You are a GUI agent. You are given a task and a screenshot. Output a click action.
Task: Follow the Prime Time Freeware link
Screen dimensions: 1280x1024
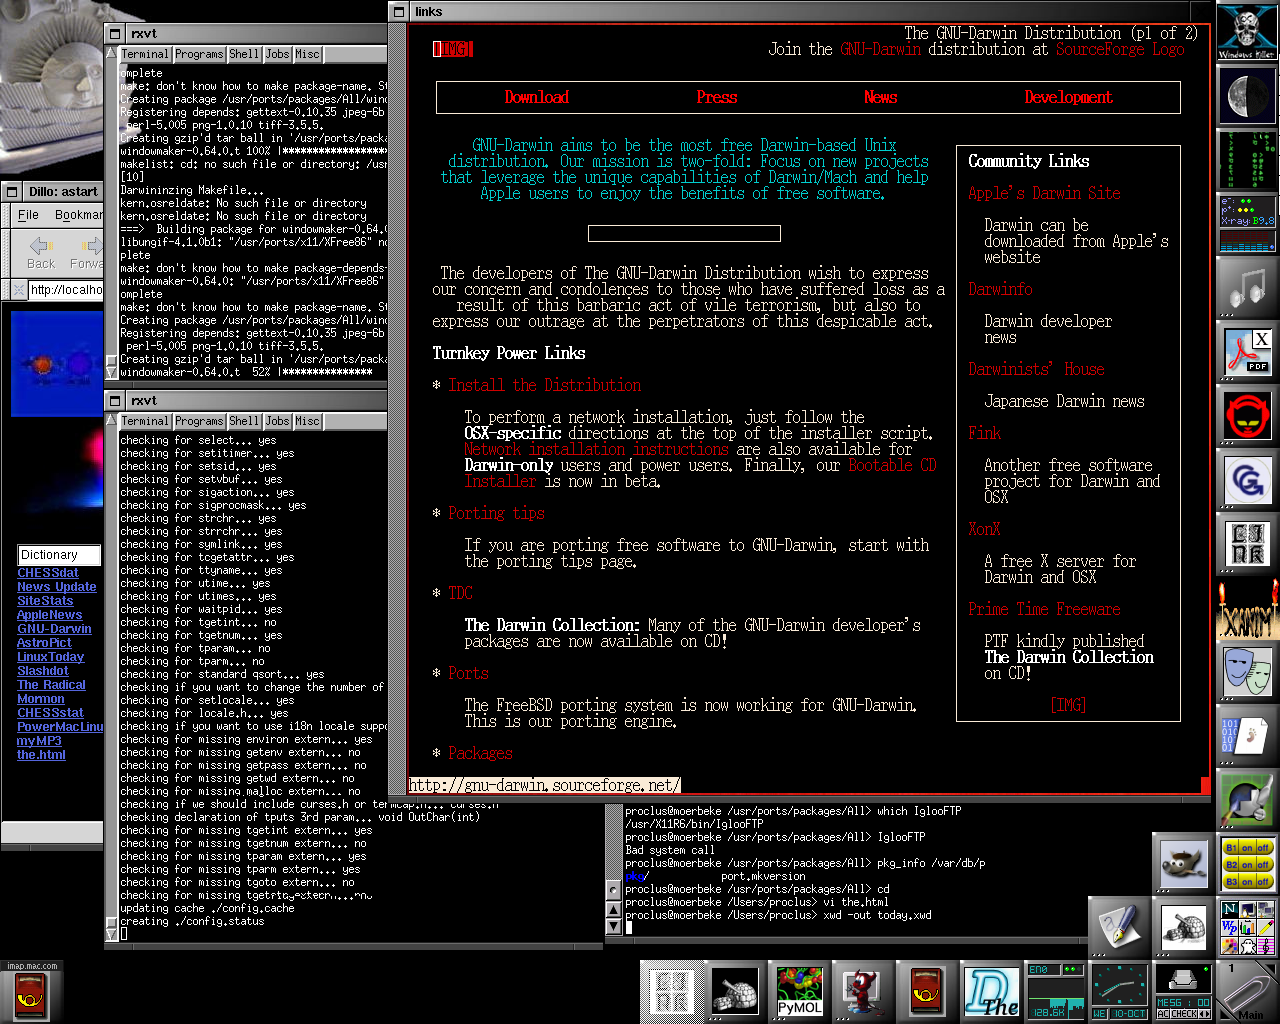1044,609
